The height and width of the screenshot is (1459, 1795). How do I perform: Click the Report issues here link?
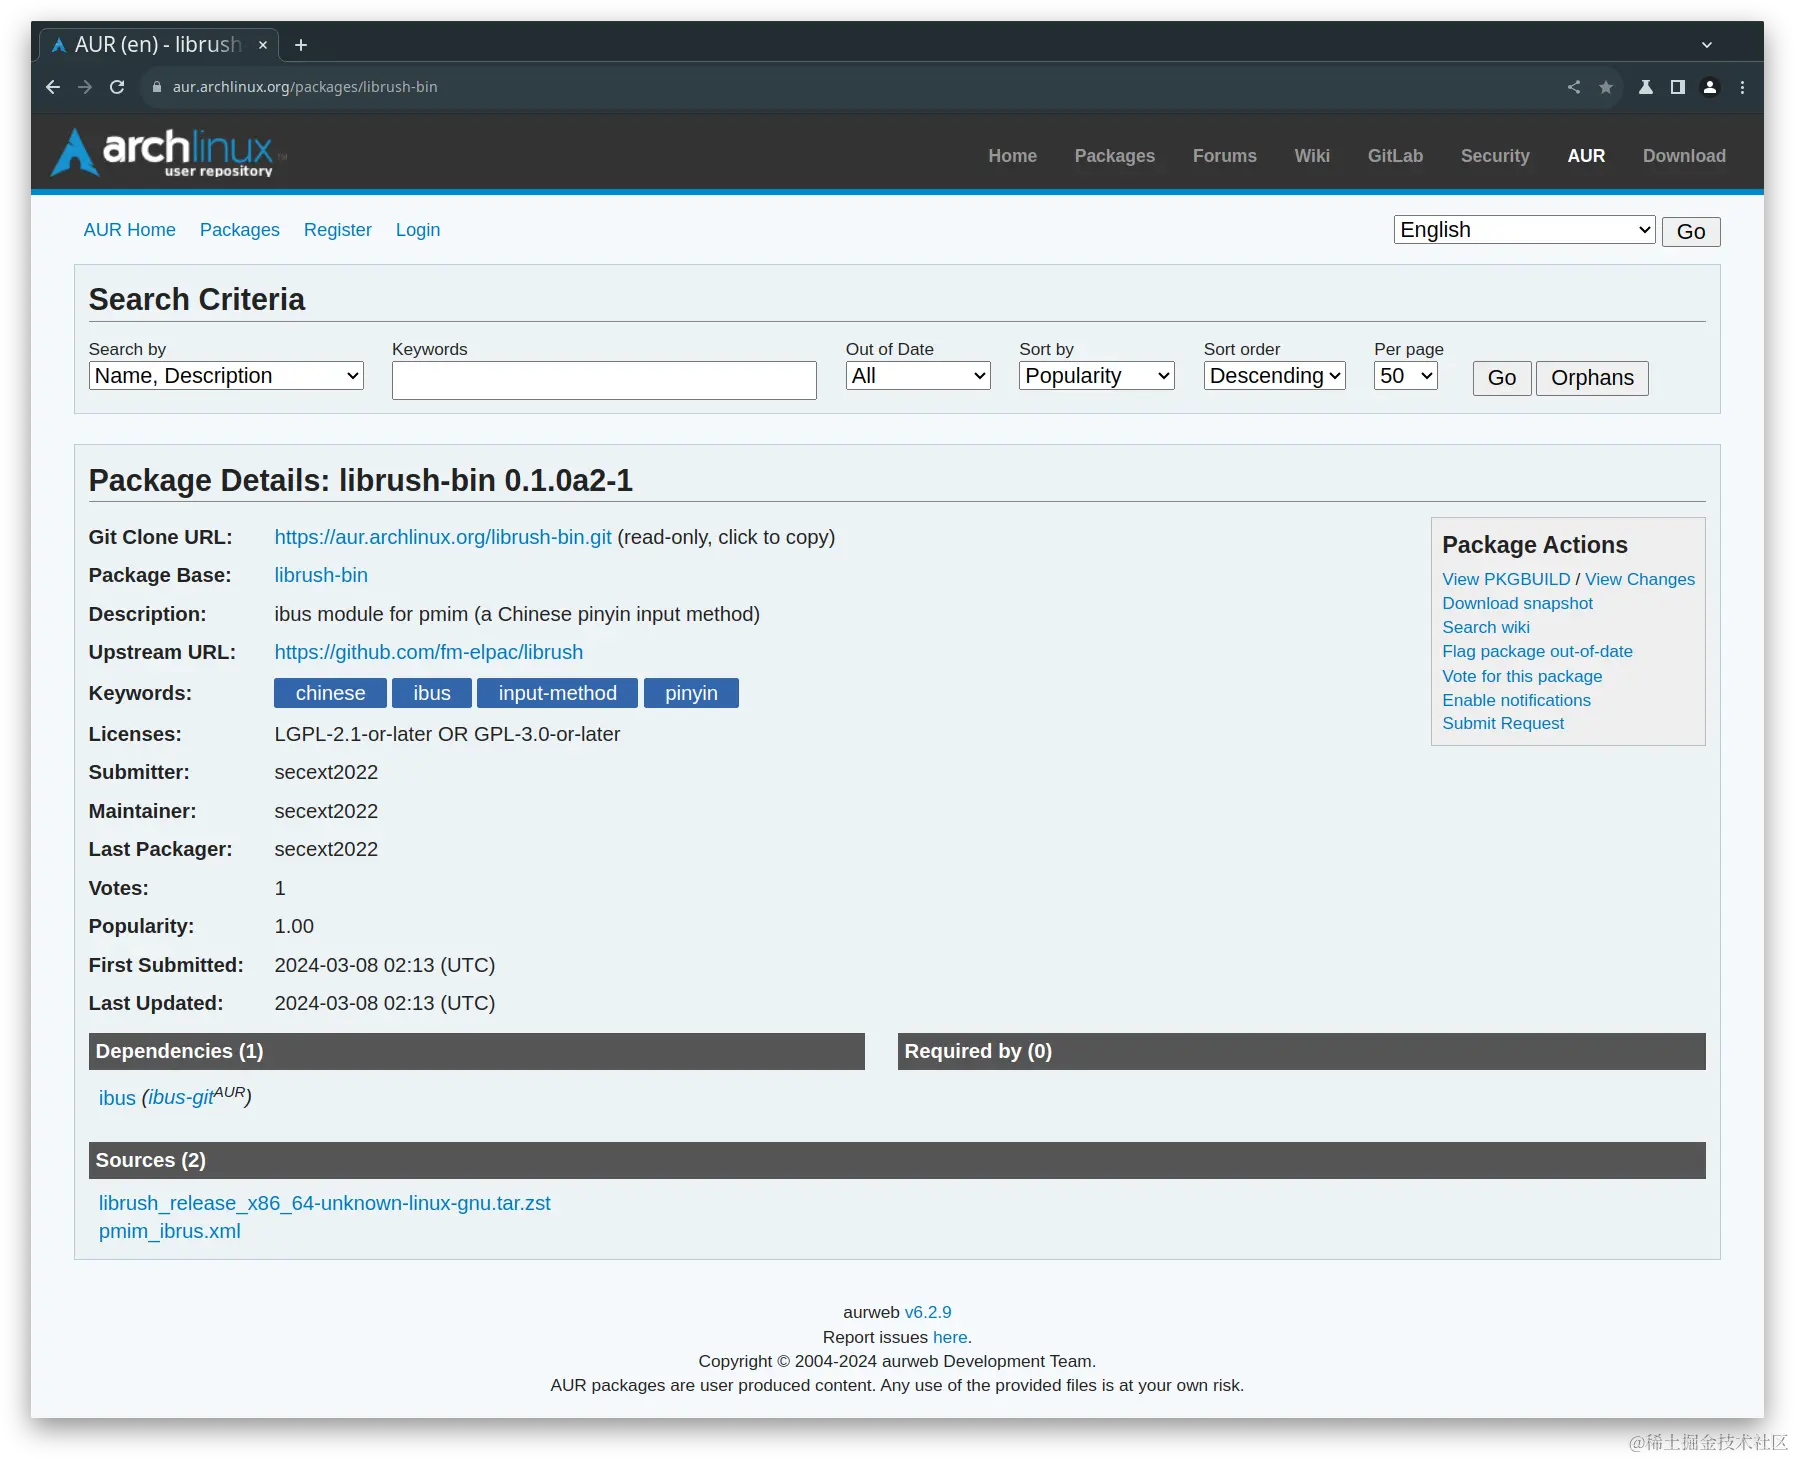(x=950, y=1337)
